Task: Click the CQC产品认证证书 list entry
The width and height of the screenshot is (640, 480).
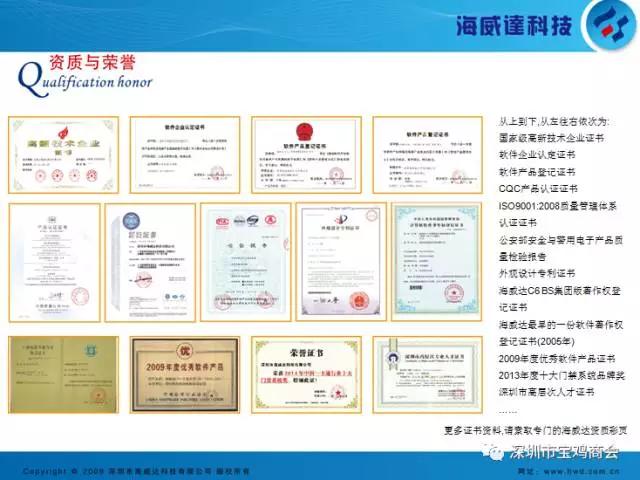Action: click(538, 188)
